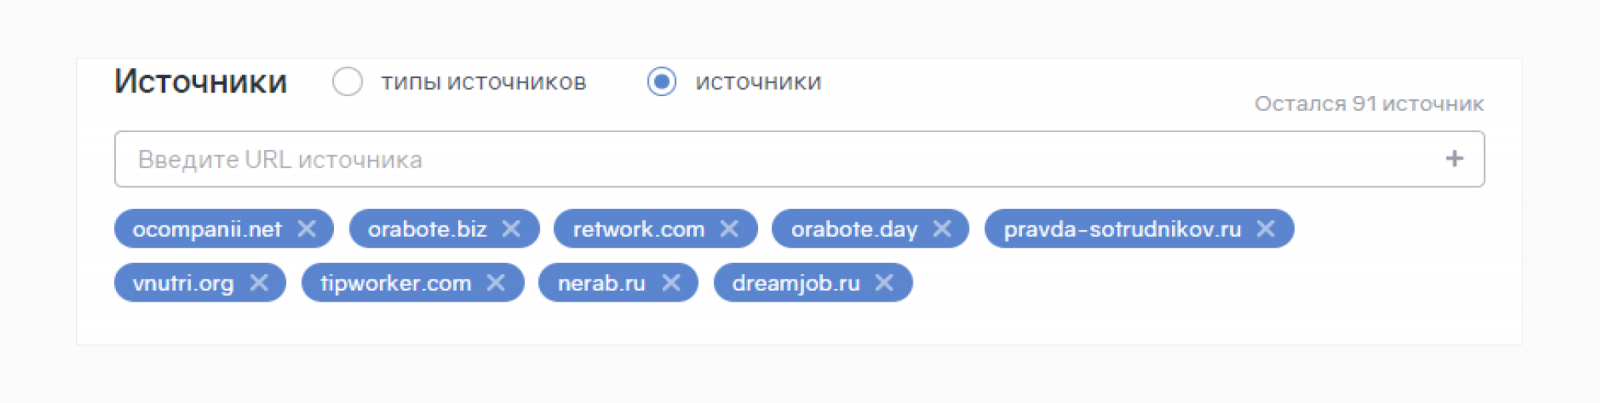Remove the vnutri.org source tag
This screenshot has width=1600, height=403.
coord(259,283)
